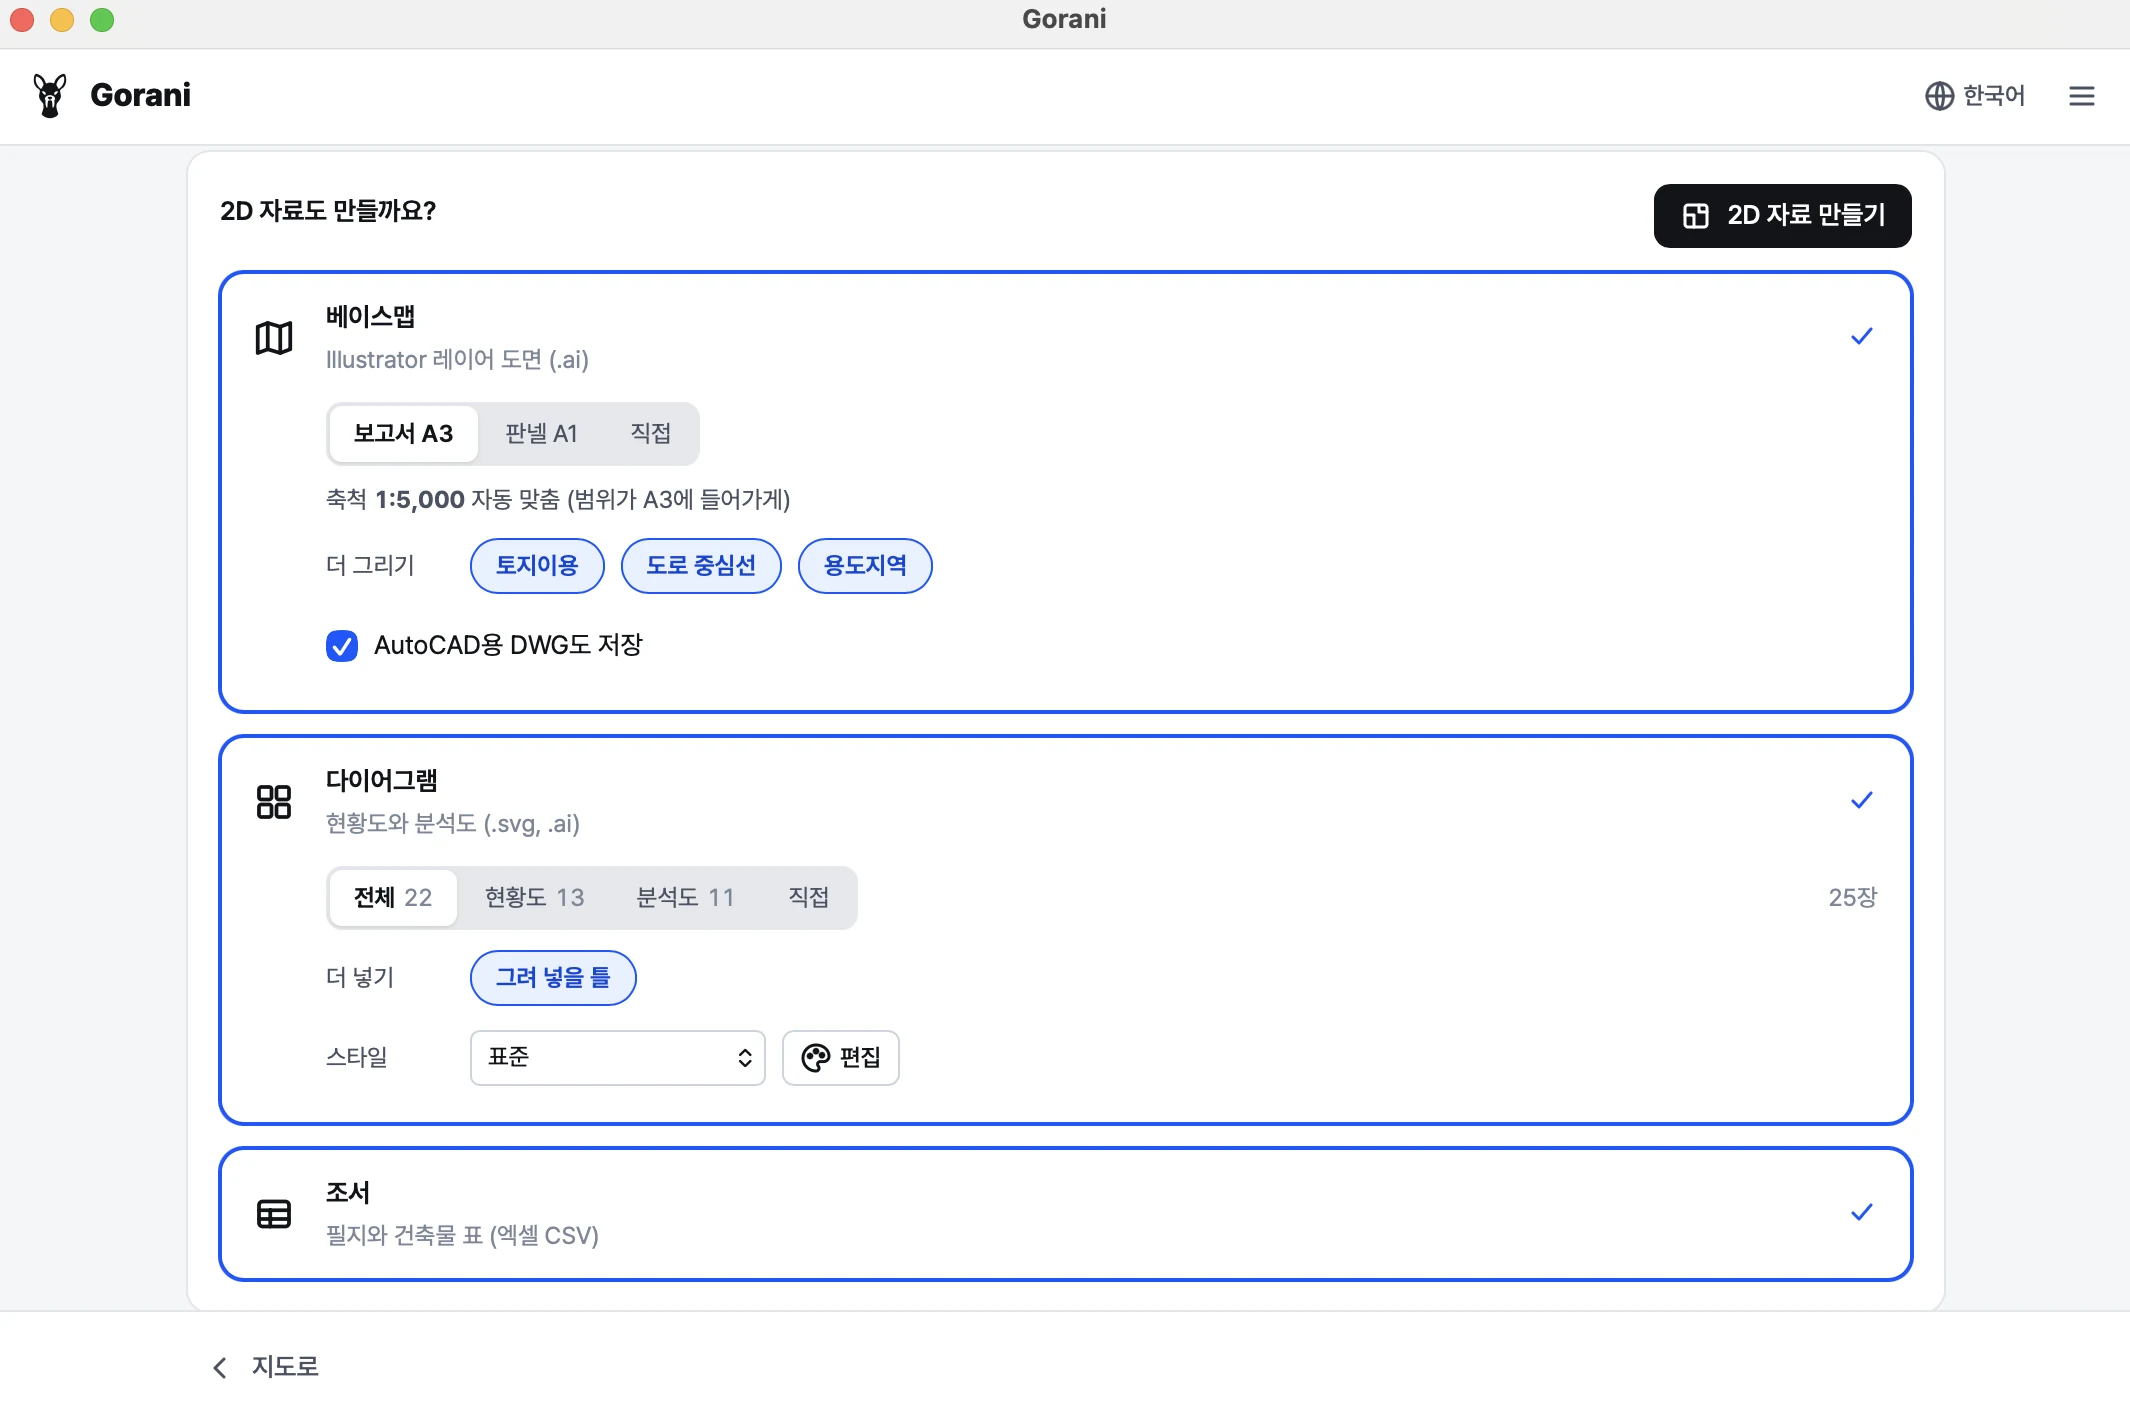The image size is (2130, 1412).
Task: Toggle the 토지이용 chip
Action: click(537, 566)
